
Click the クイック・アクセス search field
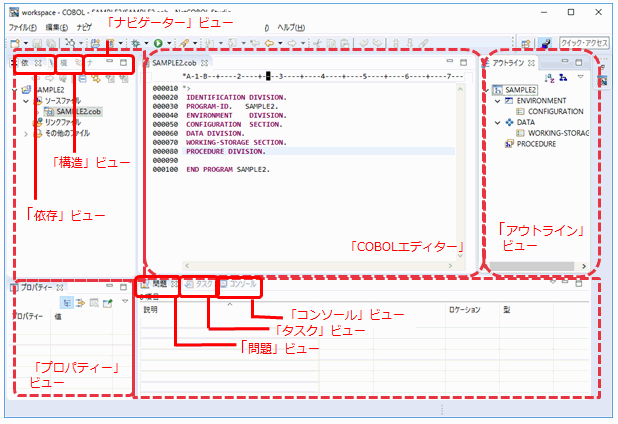coord(585,43)
